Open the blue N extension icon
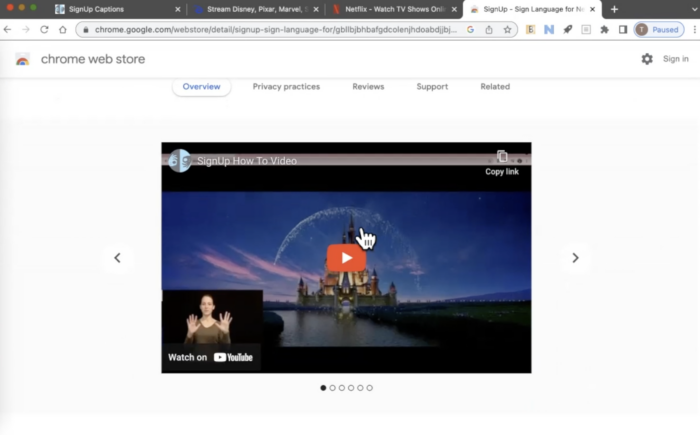700x435 pixels. coord(549,29)
